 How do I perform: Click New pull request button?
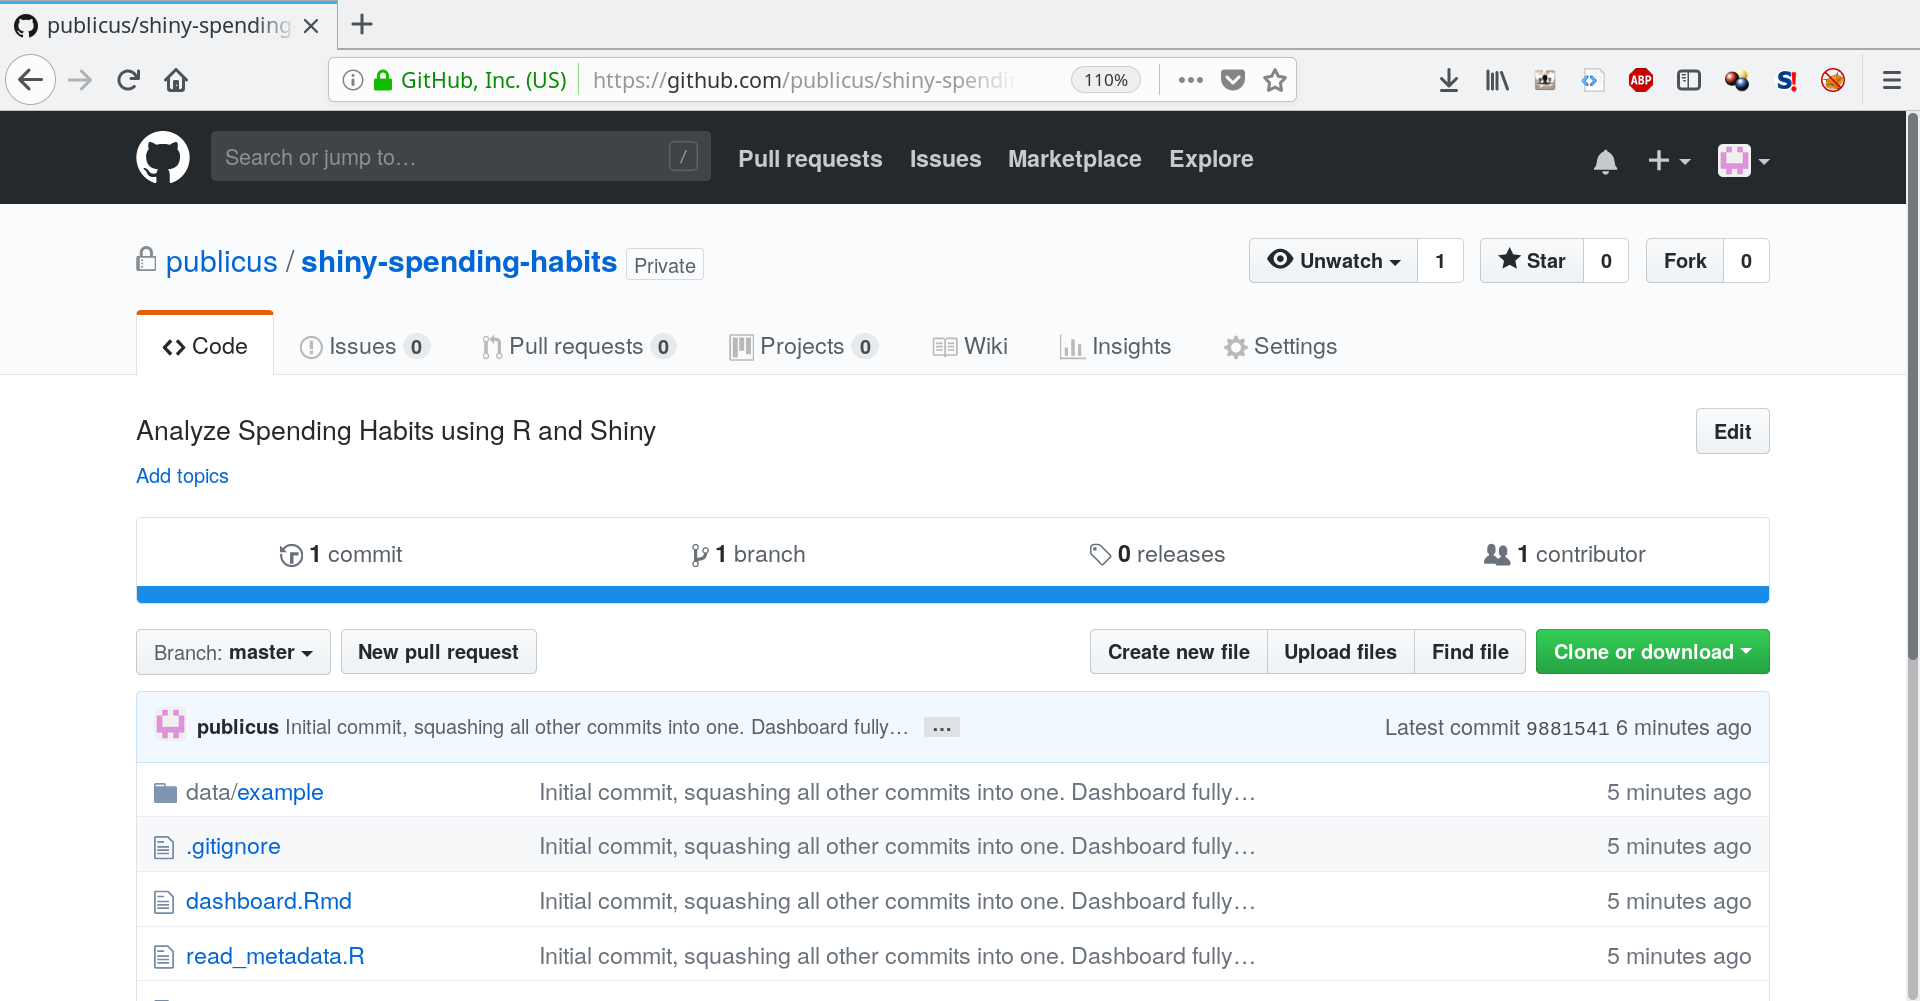[438, 652]
